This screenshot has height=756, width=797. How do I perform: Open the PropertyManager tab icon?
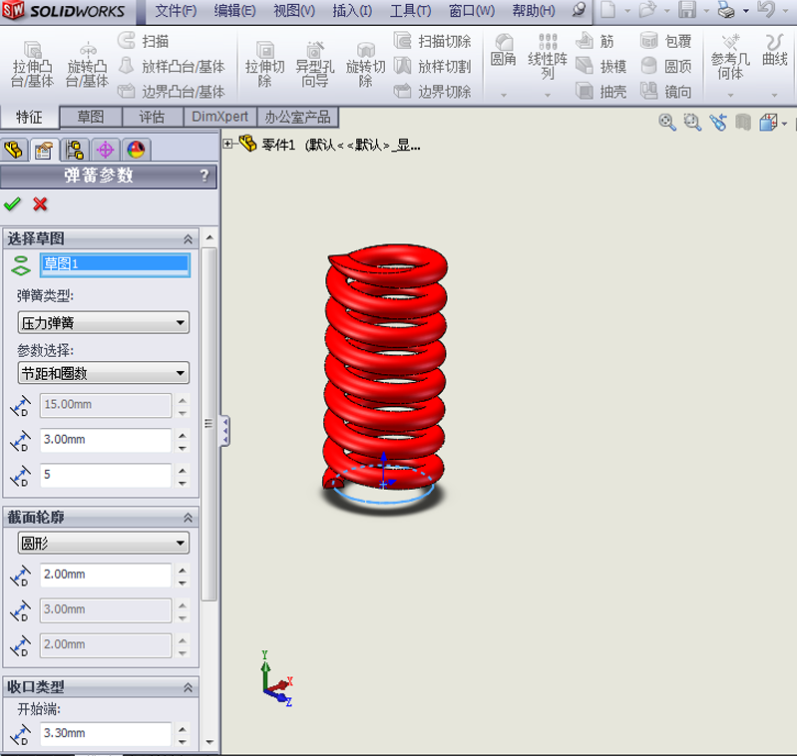(44, 150)
